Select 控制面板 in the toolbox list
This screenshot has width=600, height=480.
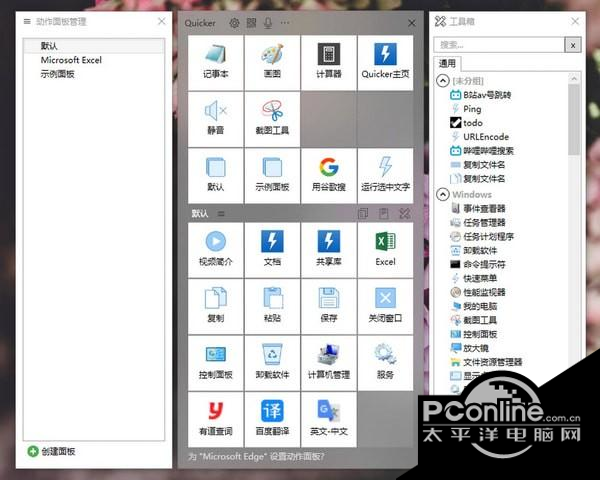[x=474, y=334]
